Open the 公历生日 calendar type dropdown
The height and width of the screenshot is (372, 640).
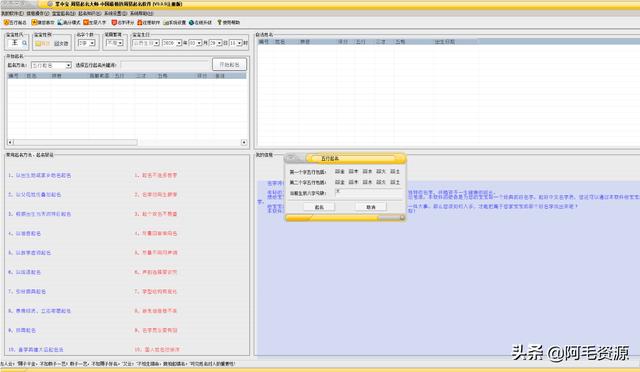click(x=146, y=43)
